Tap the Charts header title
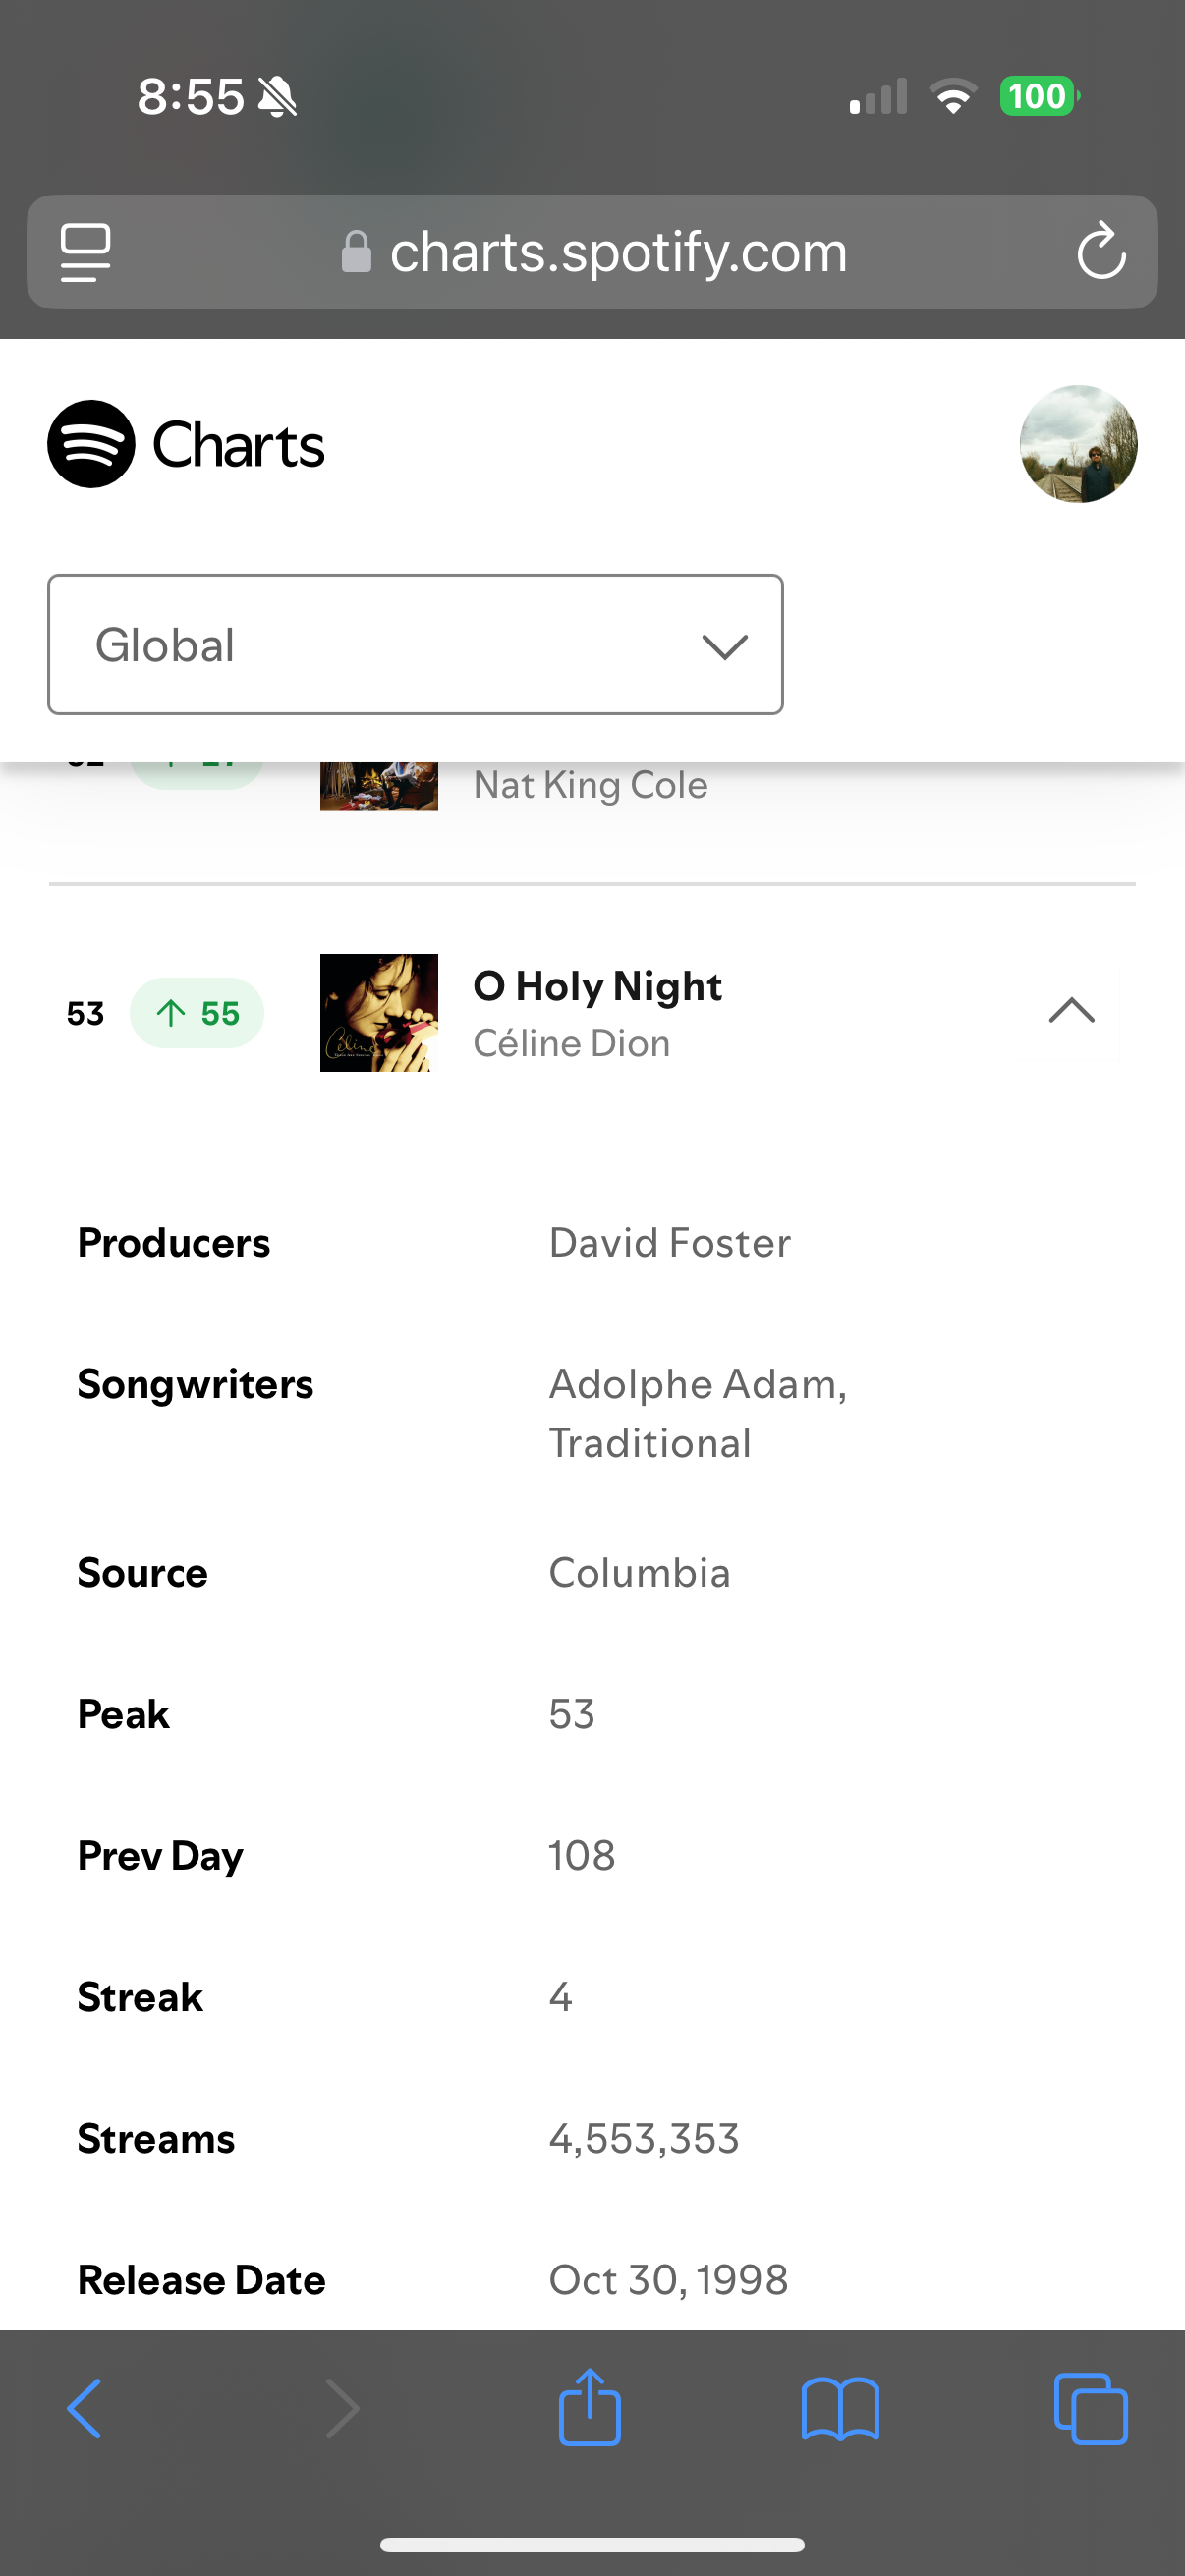 (x=238, y=445)
